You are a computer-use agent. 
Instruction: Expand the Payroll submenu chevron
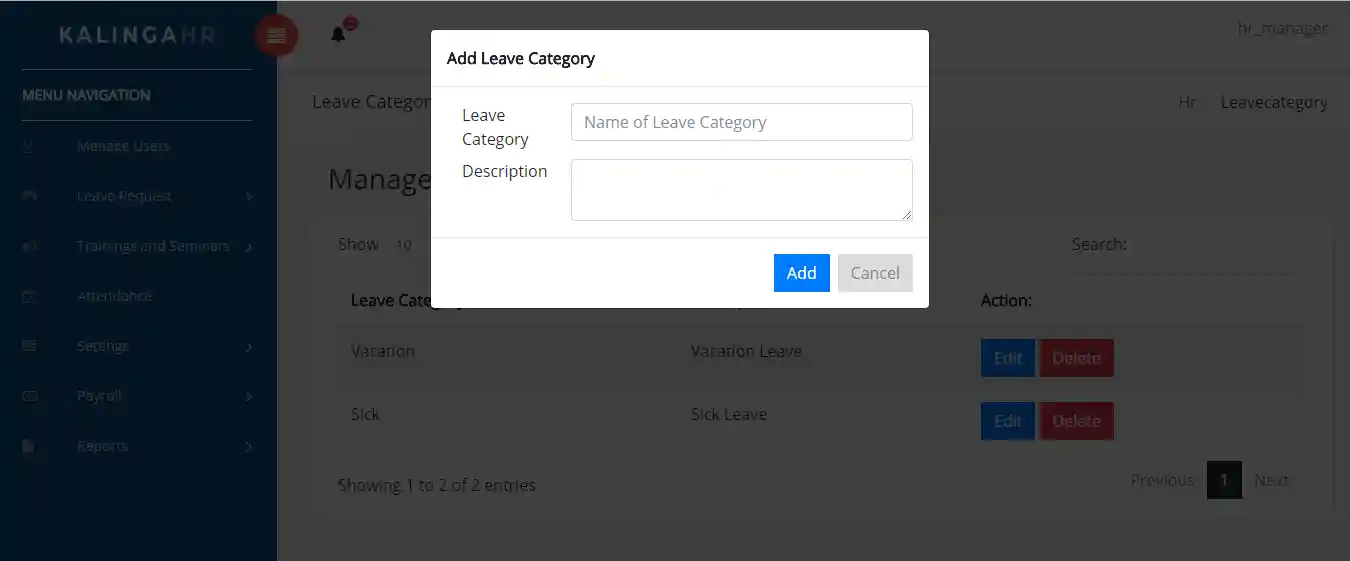click(248, 397)
